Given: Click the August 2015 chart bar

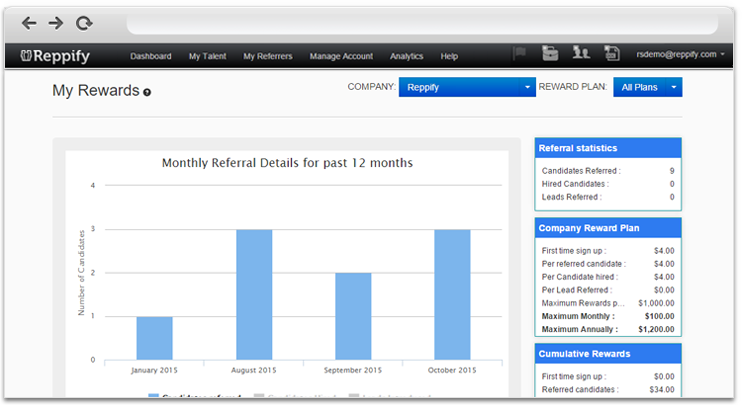Looking at the screenshot, I should coord(255,294).
